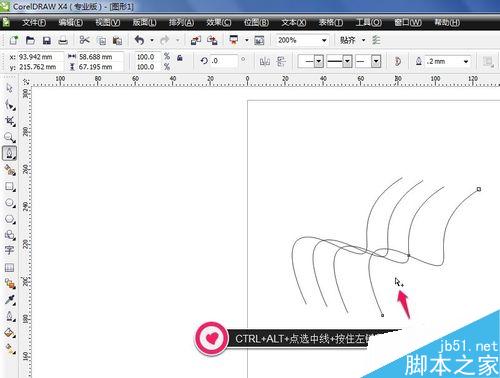The image size is (500, 378).
Task: Click the Welcome screen icon
Action: 259,40
